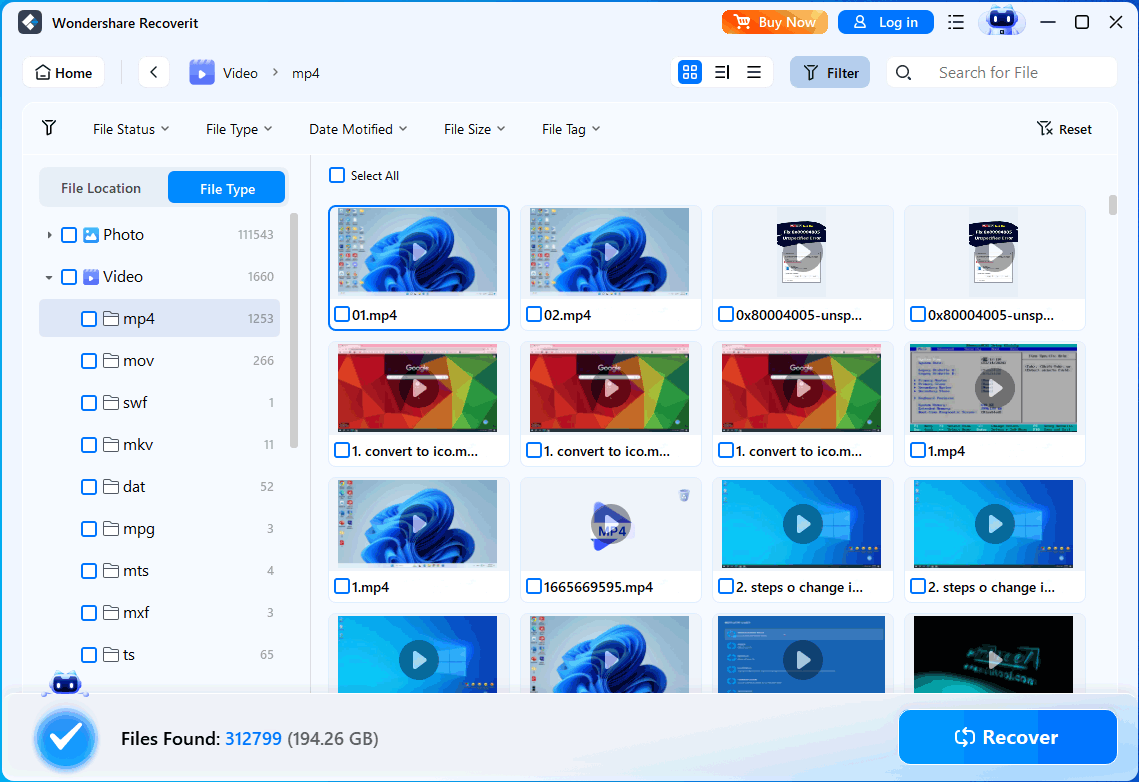This screenshot has width=1139, height=782.
Task: Check the mp4 folder checkbox
Action: point(89,319)
